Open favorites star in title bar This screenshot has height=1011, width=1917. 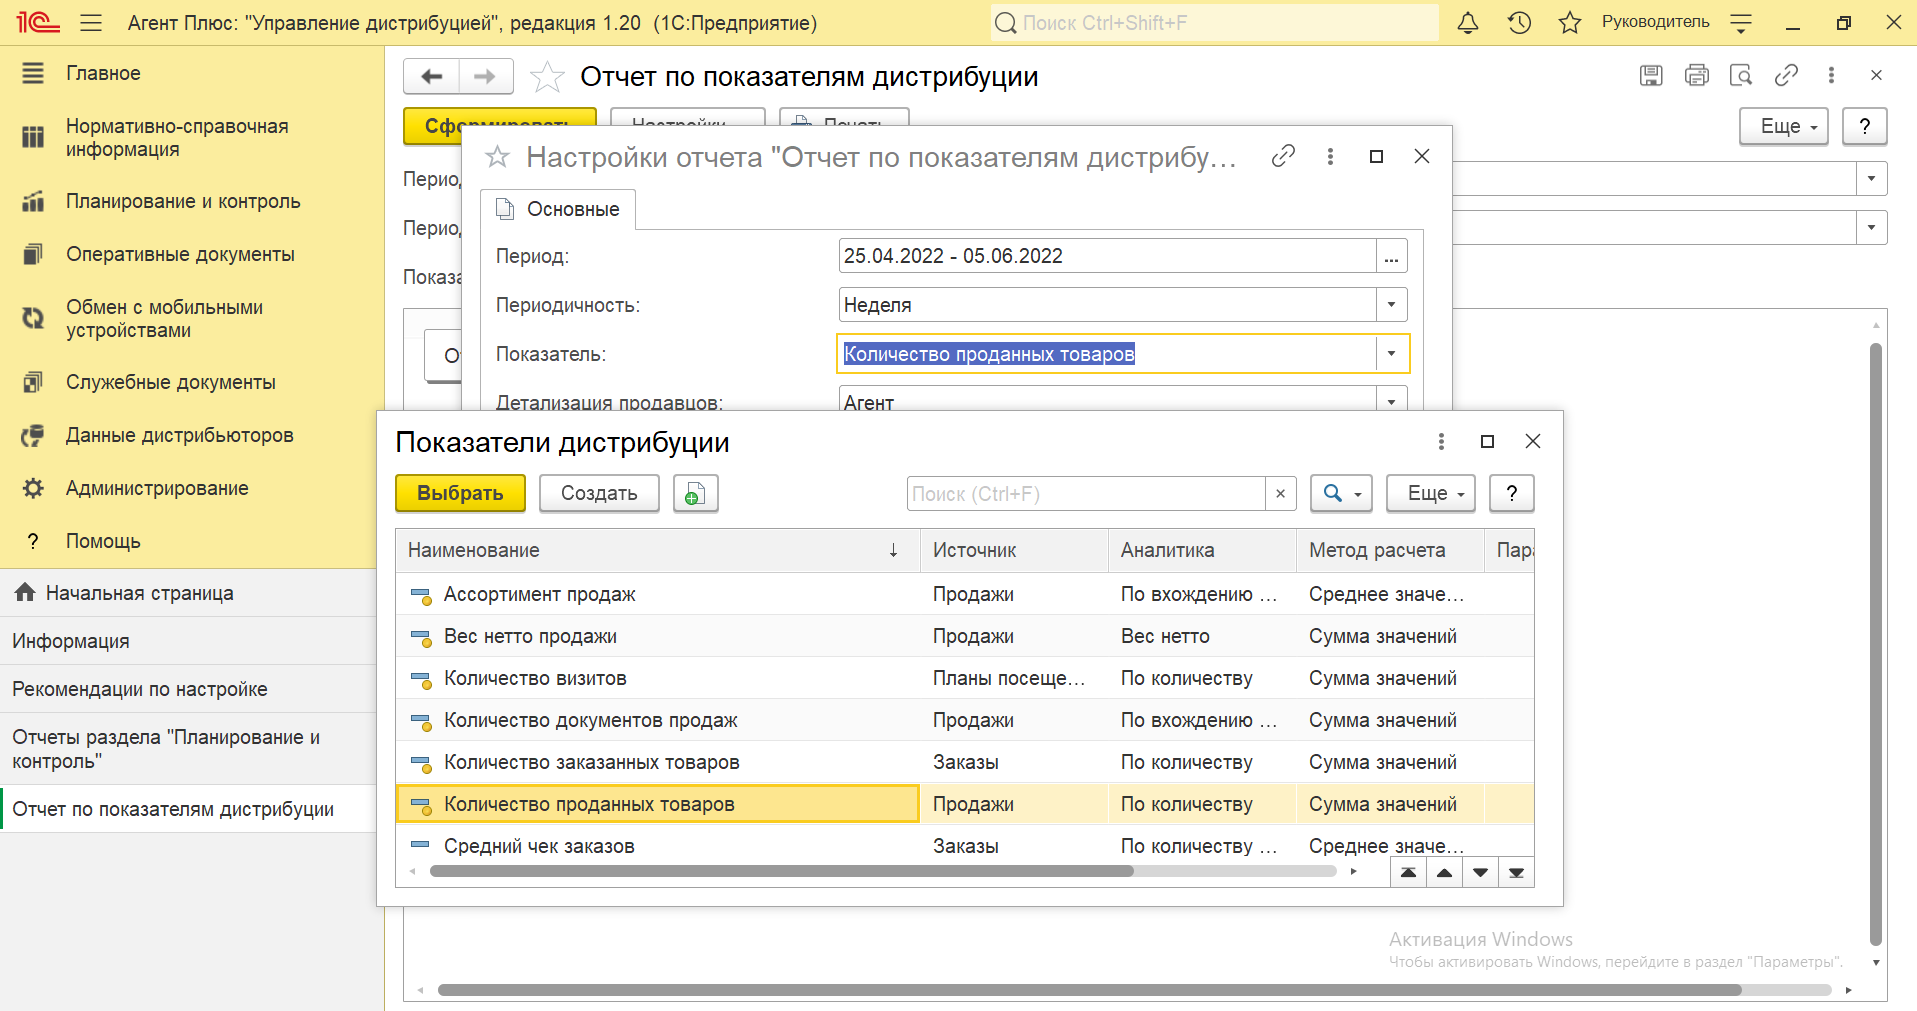(1570, 23)
